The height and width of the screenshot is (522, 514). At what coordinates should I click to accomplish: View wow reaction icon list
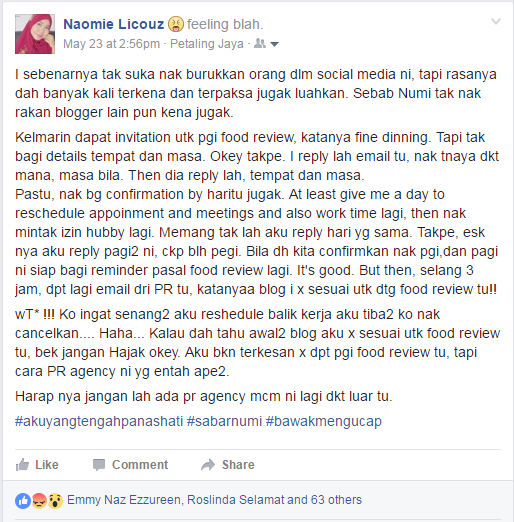pos(55,501)
